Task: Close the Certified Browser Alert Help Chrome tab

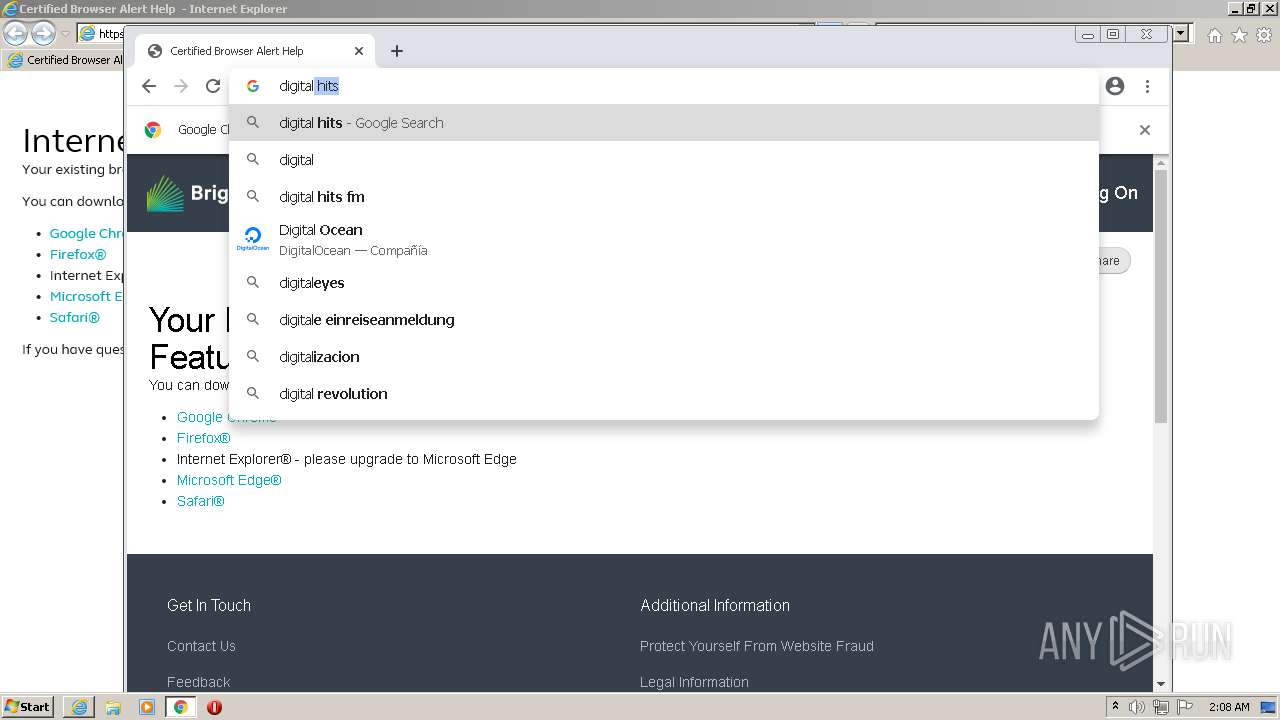Action: point(359,51)
